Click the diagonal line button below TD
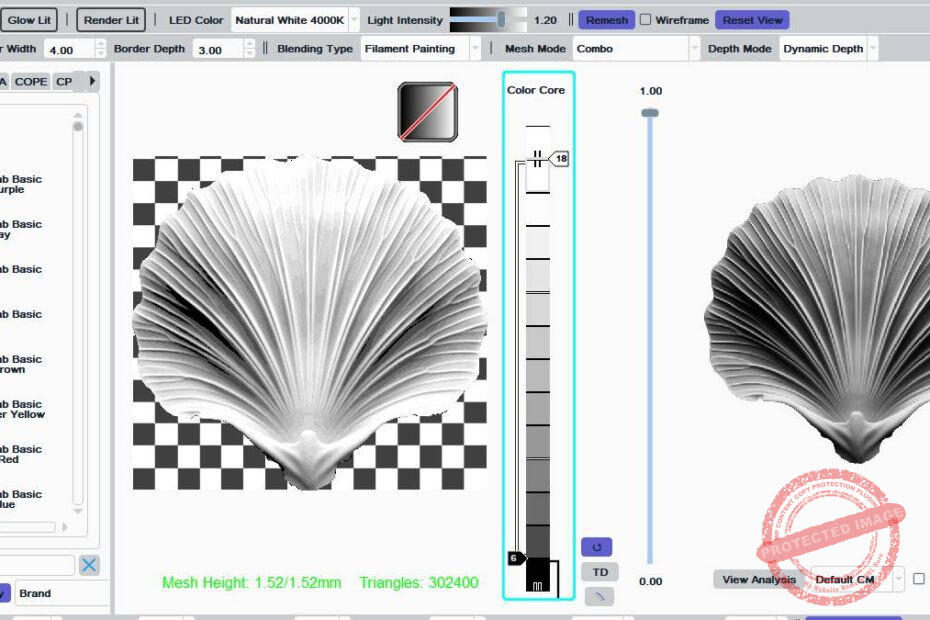Screen dimensions: 930x620 599,596
